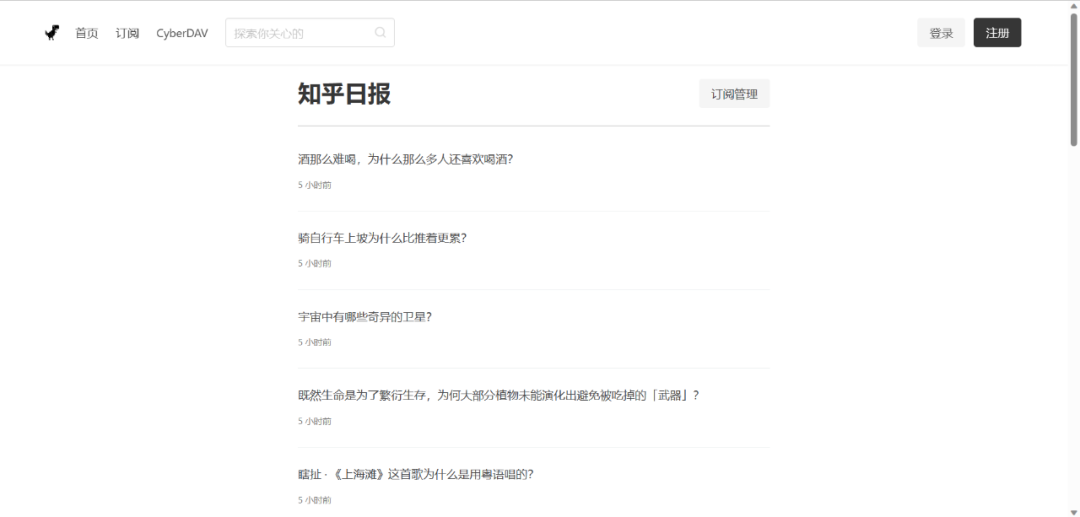Image resolution: width=1080 pixels, height=517 pixels.
Task: Click the dinosaur logo icon
Action: [52, 32]
